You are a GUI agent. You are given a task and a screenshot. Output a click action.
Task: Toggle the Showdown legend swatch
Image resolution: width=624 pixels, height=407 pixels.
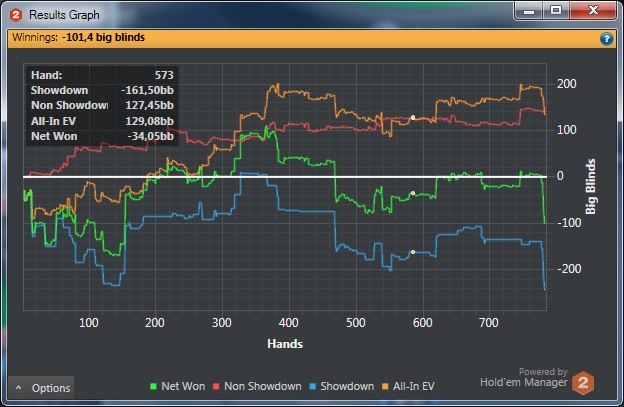pos(312,386)
